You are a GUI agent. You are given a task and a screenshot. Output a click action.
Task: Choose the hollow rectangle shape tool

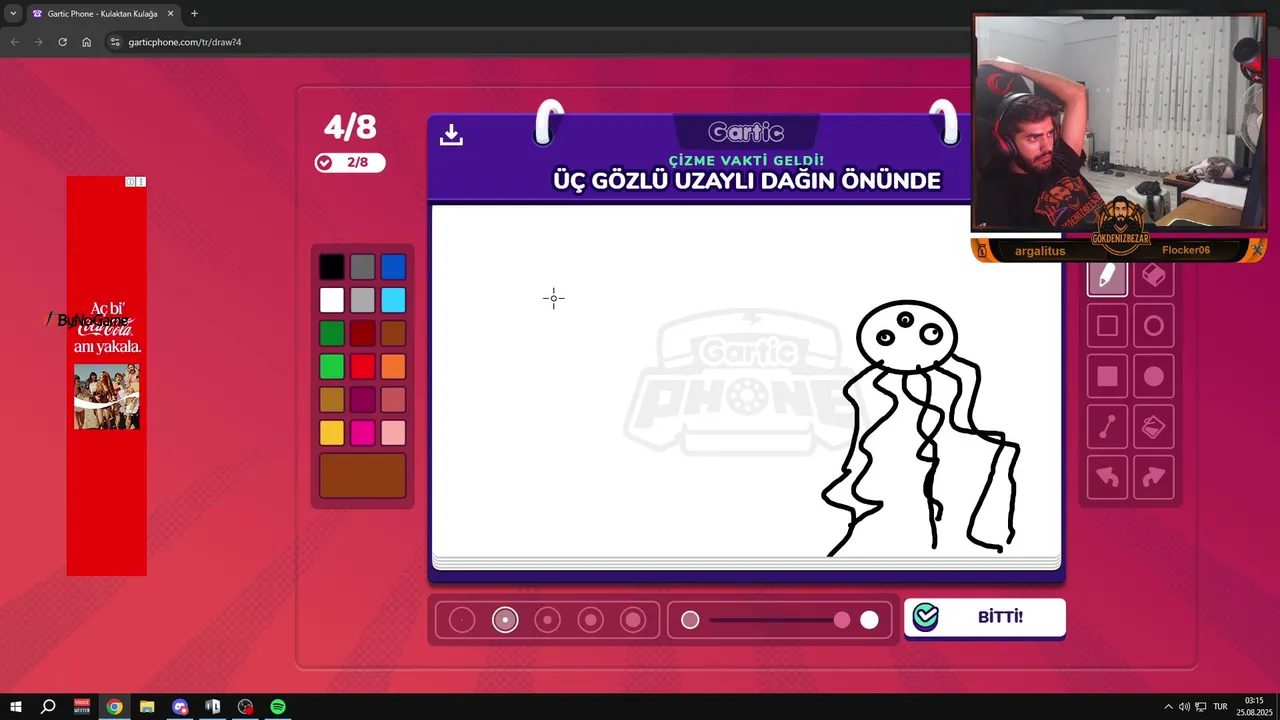(1107, 326)
